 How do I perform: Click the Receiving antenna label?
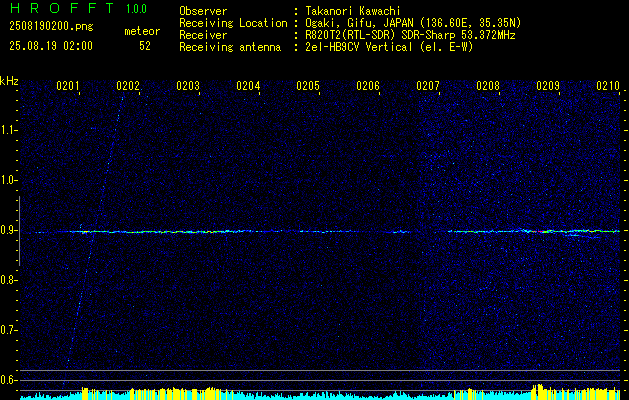pos(230,47)
